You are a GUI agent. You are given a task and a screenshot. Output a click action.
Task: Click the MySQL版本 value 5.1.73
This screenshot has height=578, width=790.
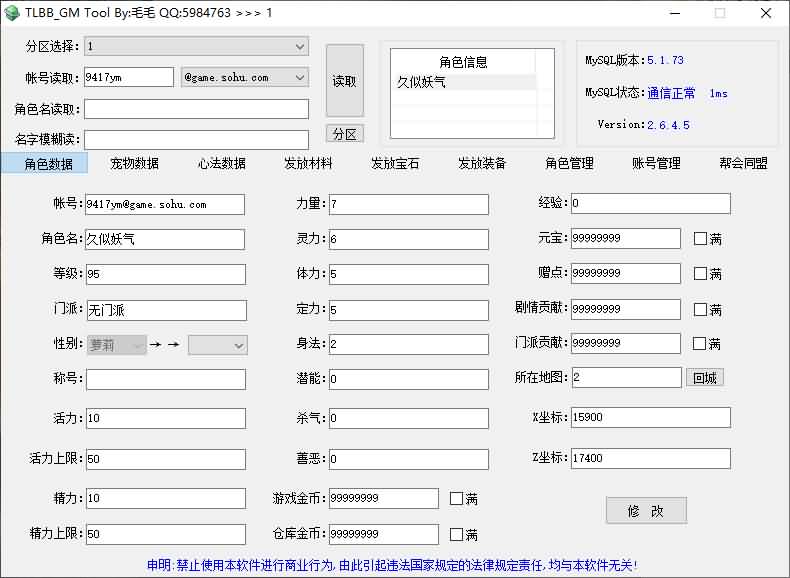(666, 60)
